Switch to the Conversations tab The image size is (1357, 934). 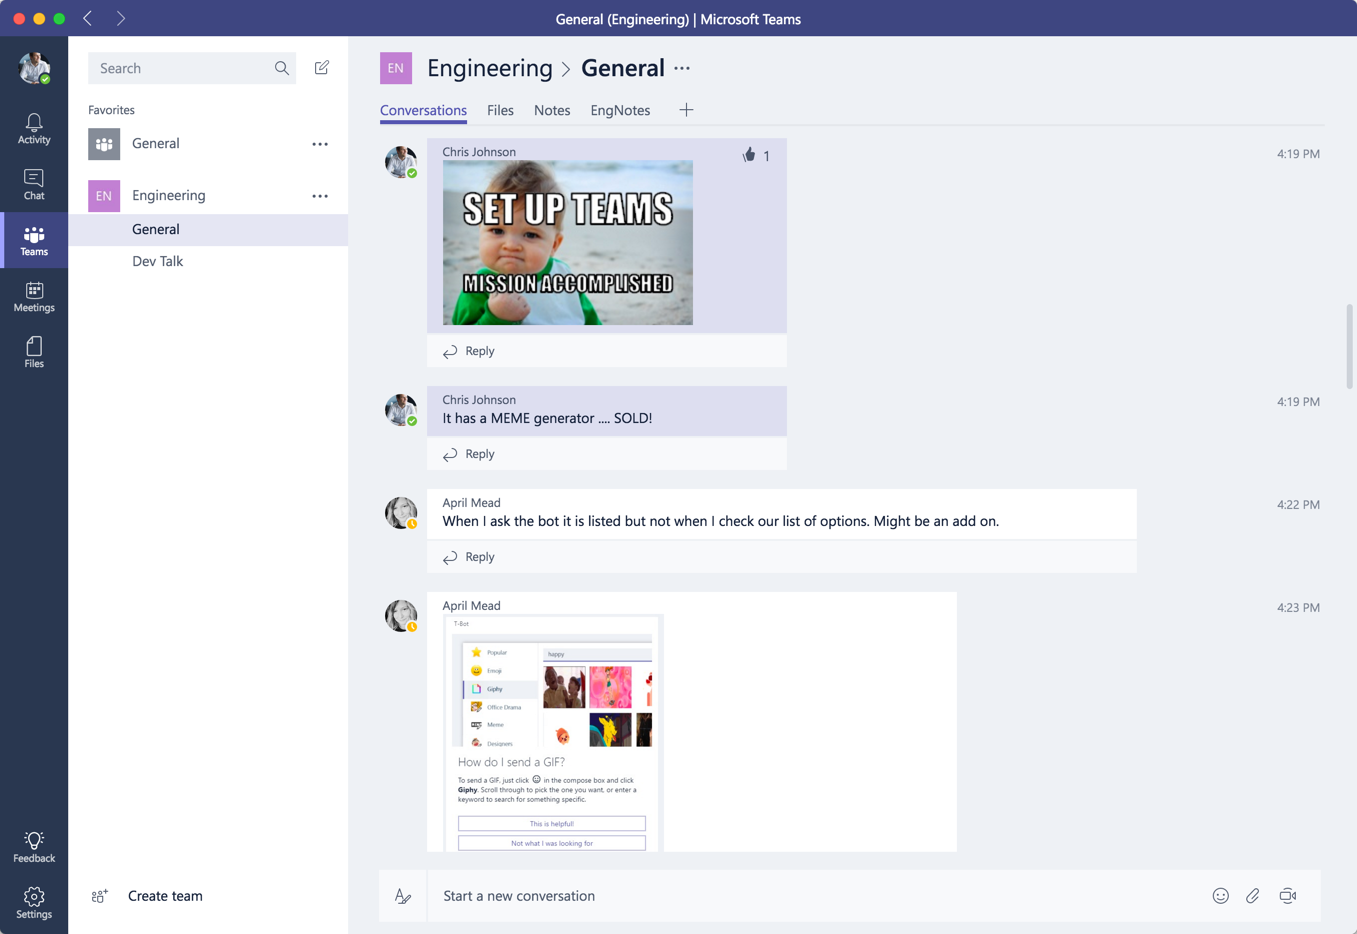[x=423, y=110]
